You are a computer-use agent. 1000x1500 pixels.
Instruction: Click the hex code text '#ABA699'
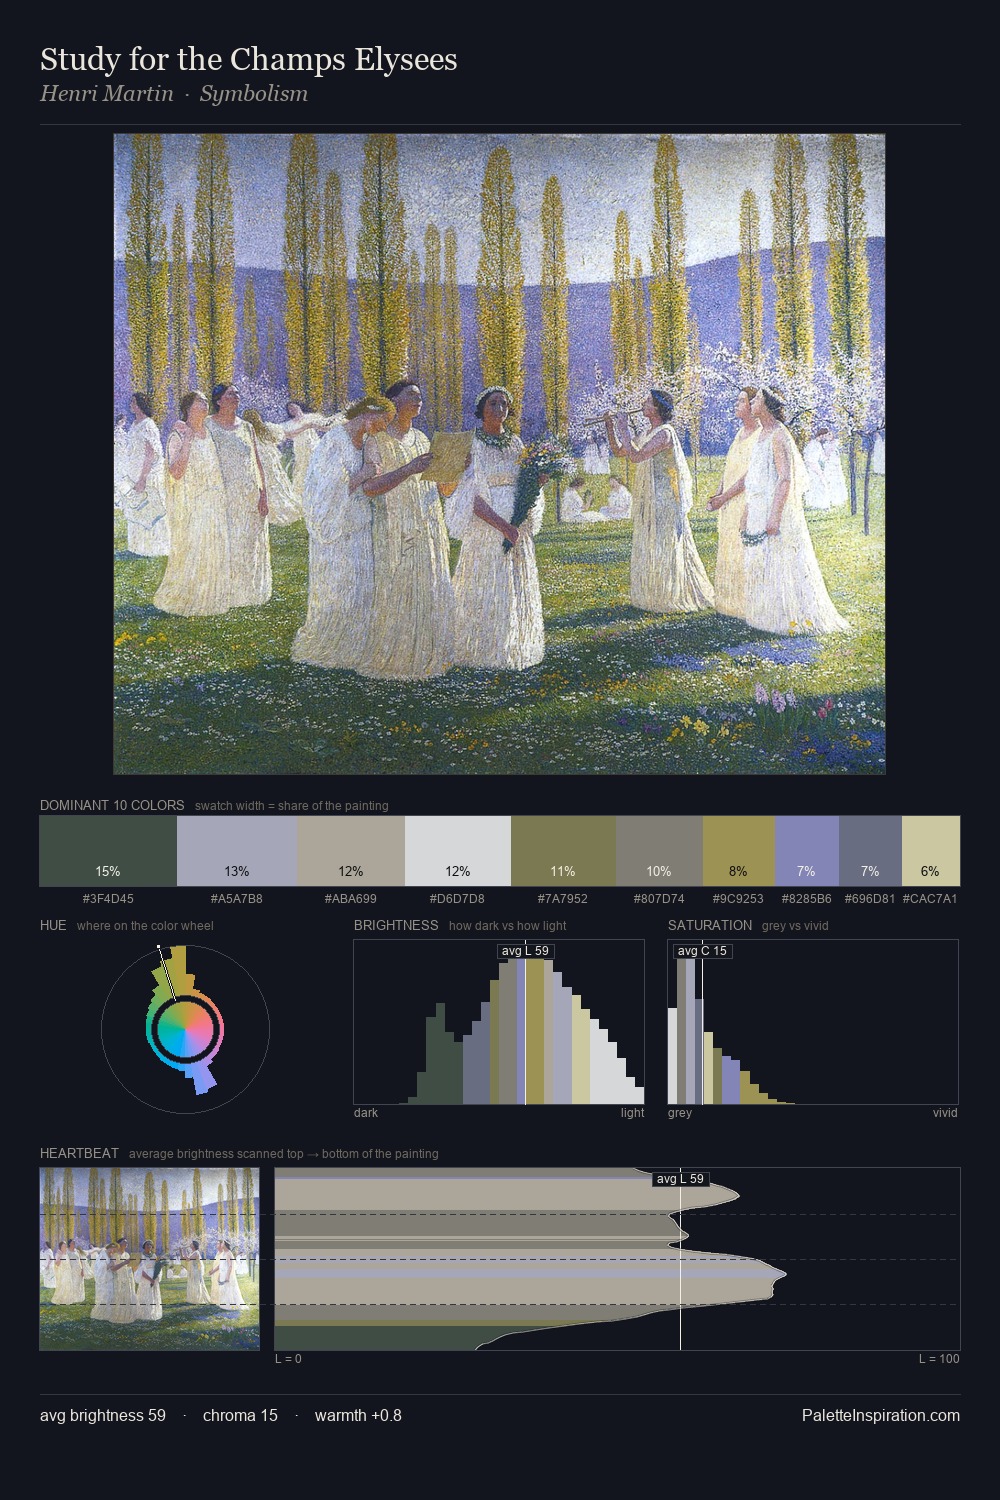351,898
